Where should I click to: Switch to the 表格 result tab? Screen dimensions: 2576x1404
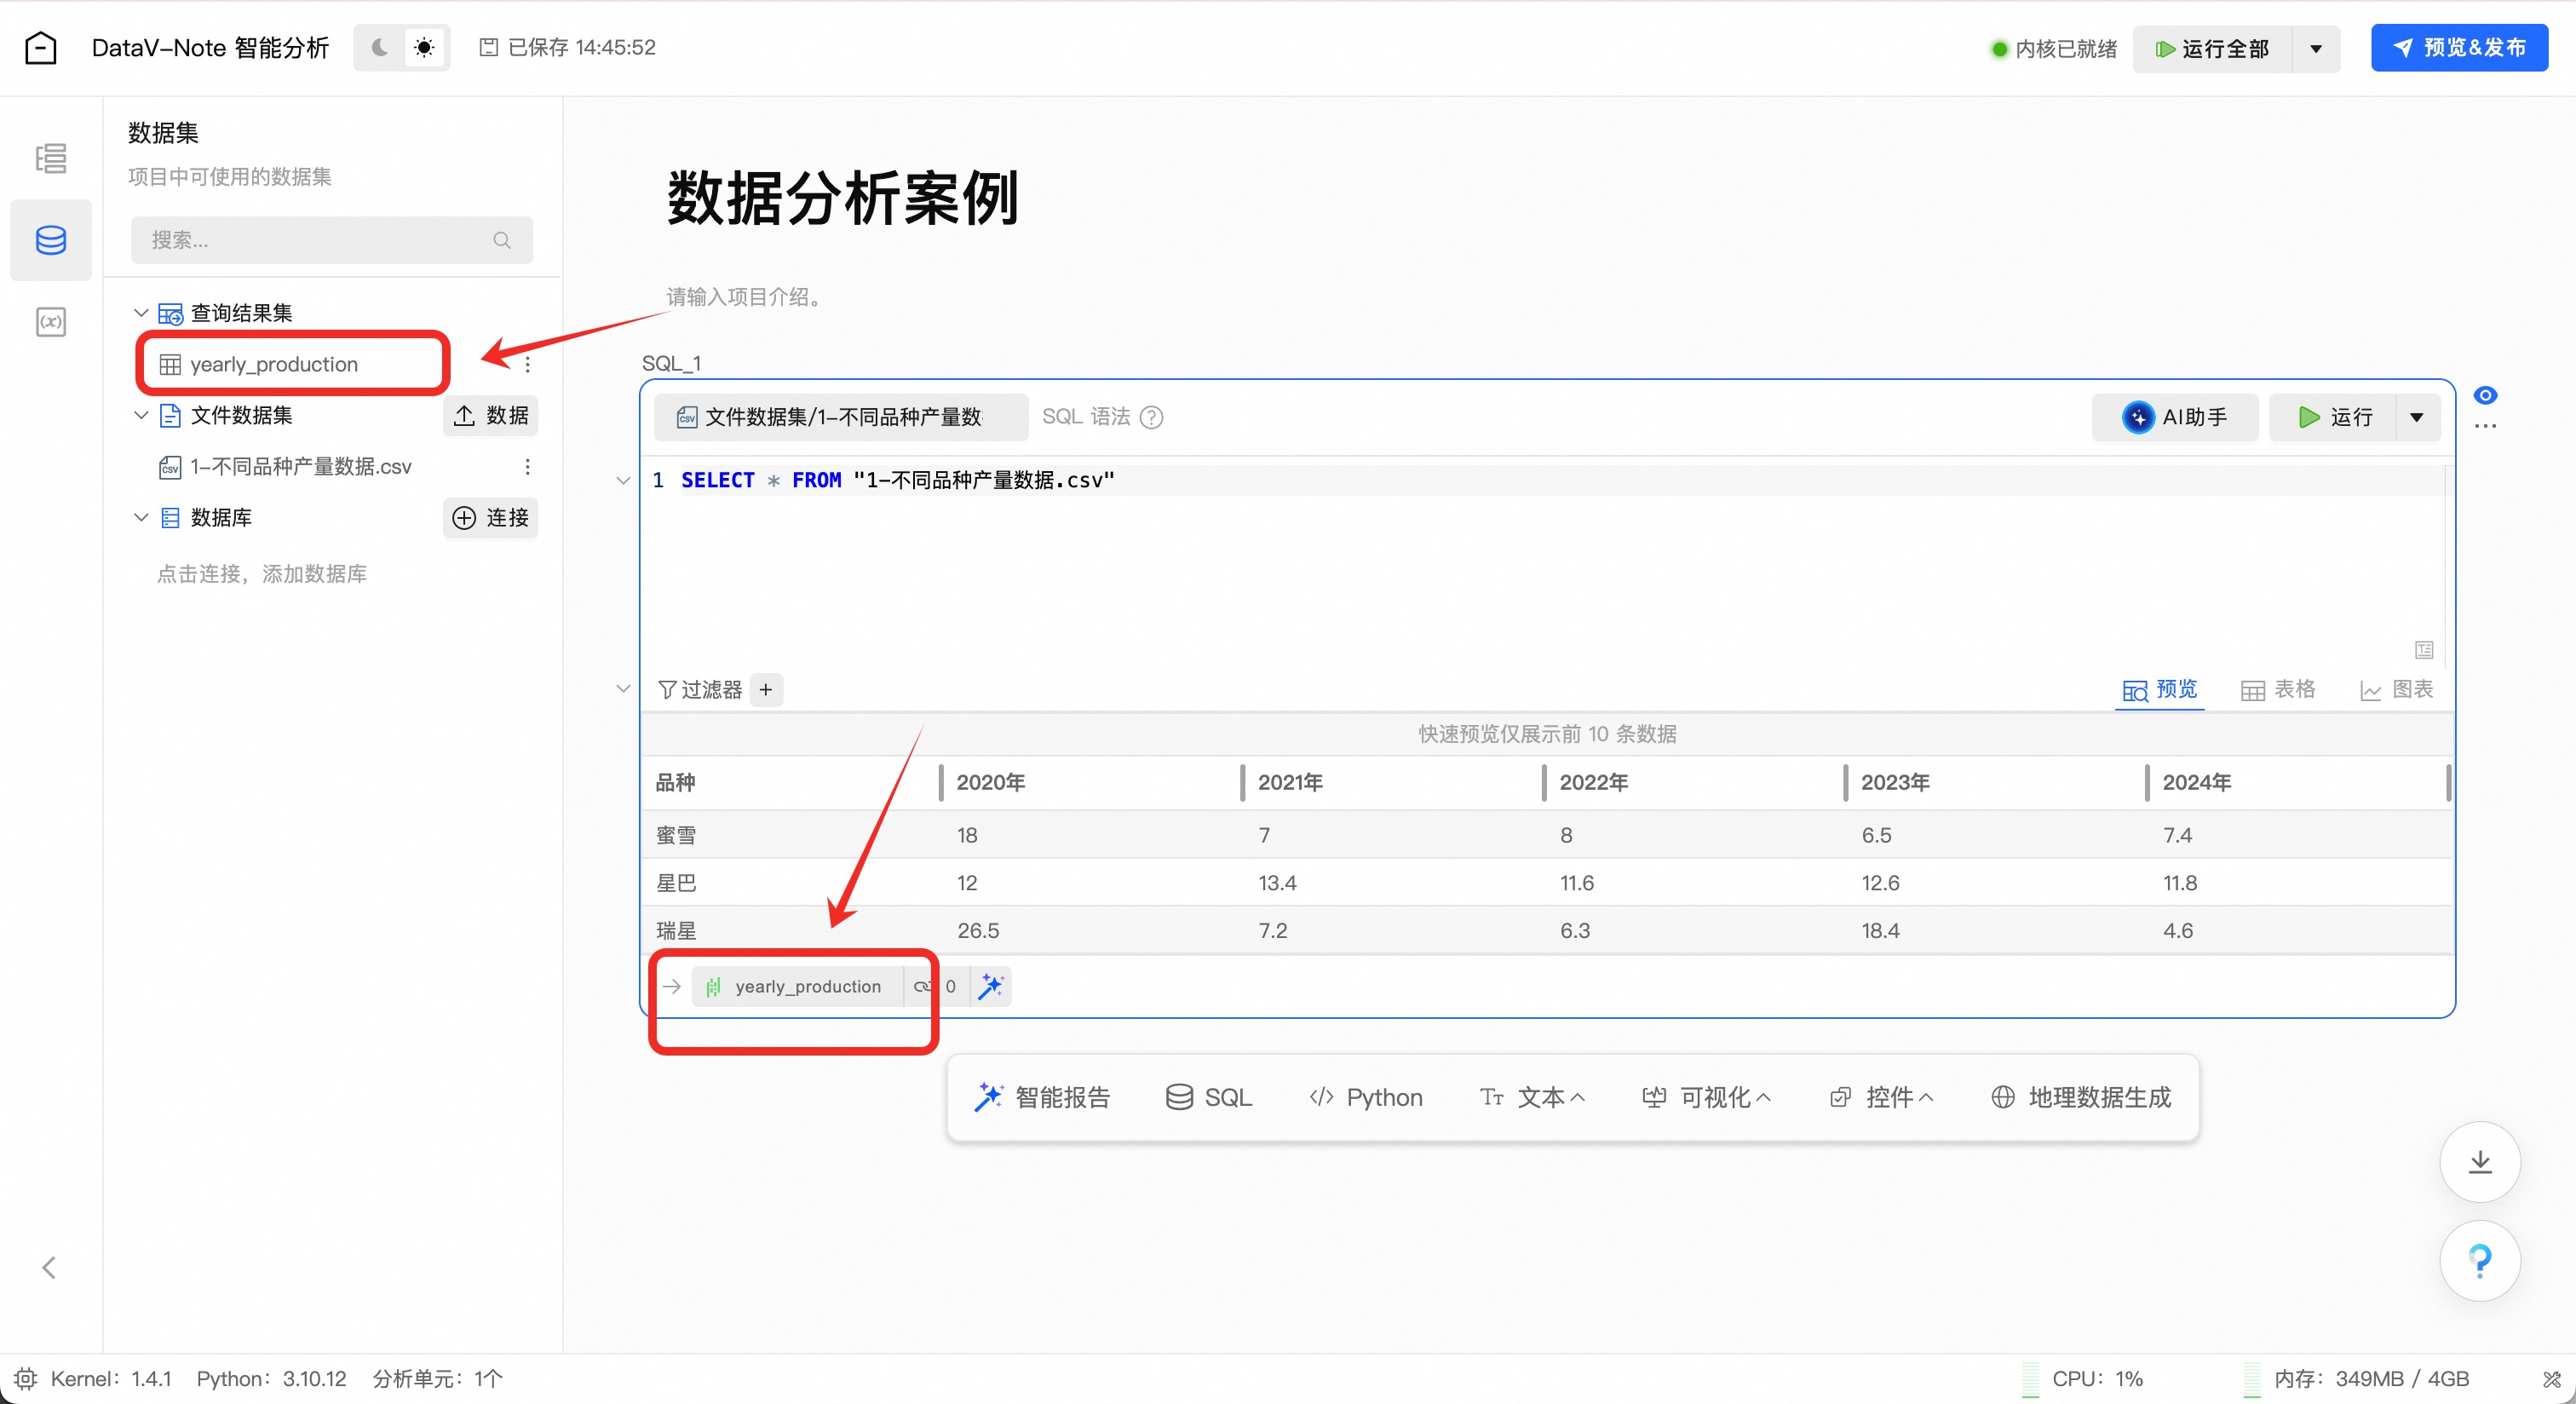click(x=2278, y=689)
